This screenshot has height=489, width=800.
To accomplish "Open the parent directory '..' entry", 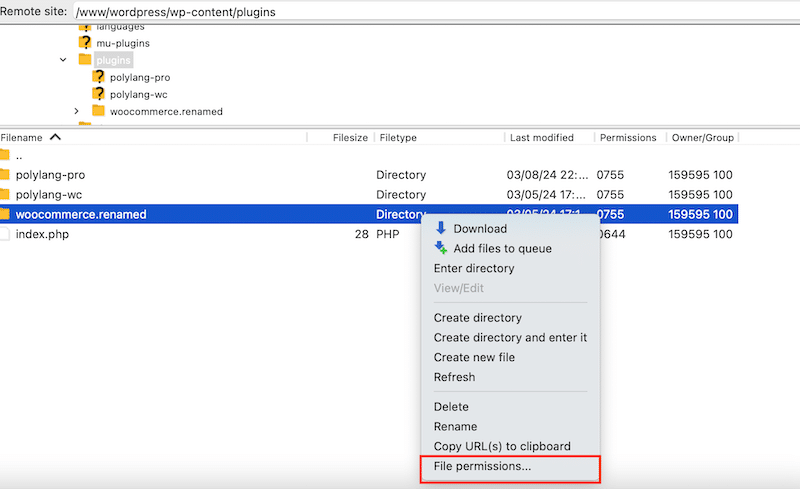I will tap(20, 155).
